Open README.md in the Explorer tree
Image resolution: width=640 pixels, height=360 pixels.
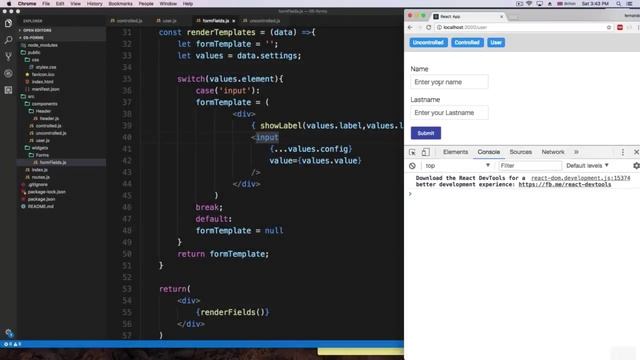pyautogui.click(x=40, y=207)
